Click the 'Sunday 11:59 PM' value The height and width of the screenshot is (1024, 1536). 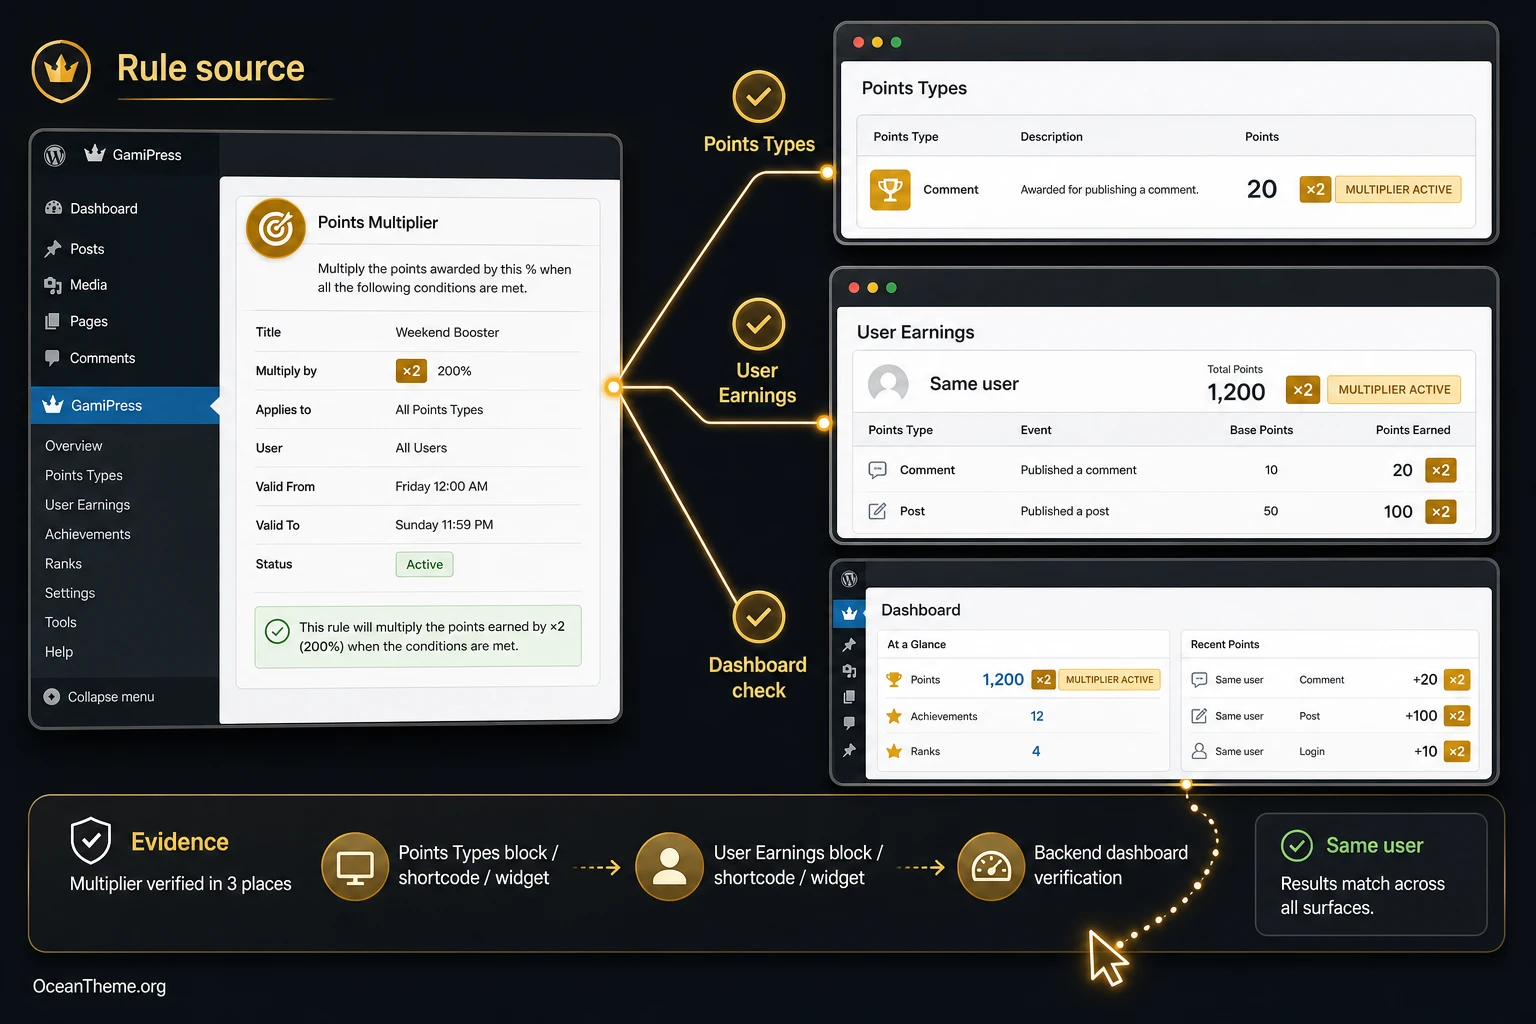click(x=444, y=524)
